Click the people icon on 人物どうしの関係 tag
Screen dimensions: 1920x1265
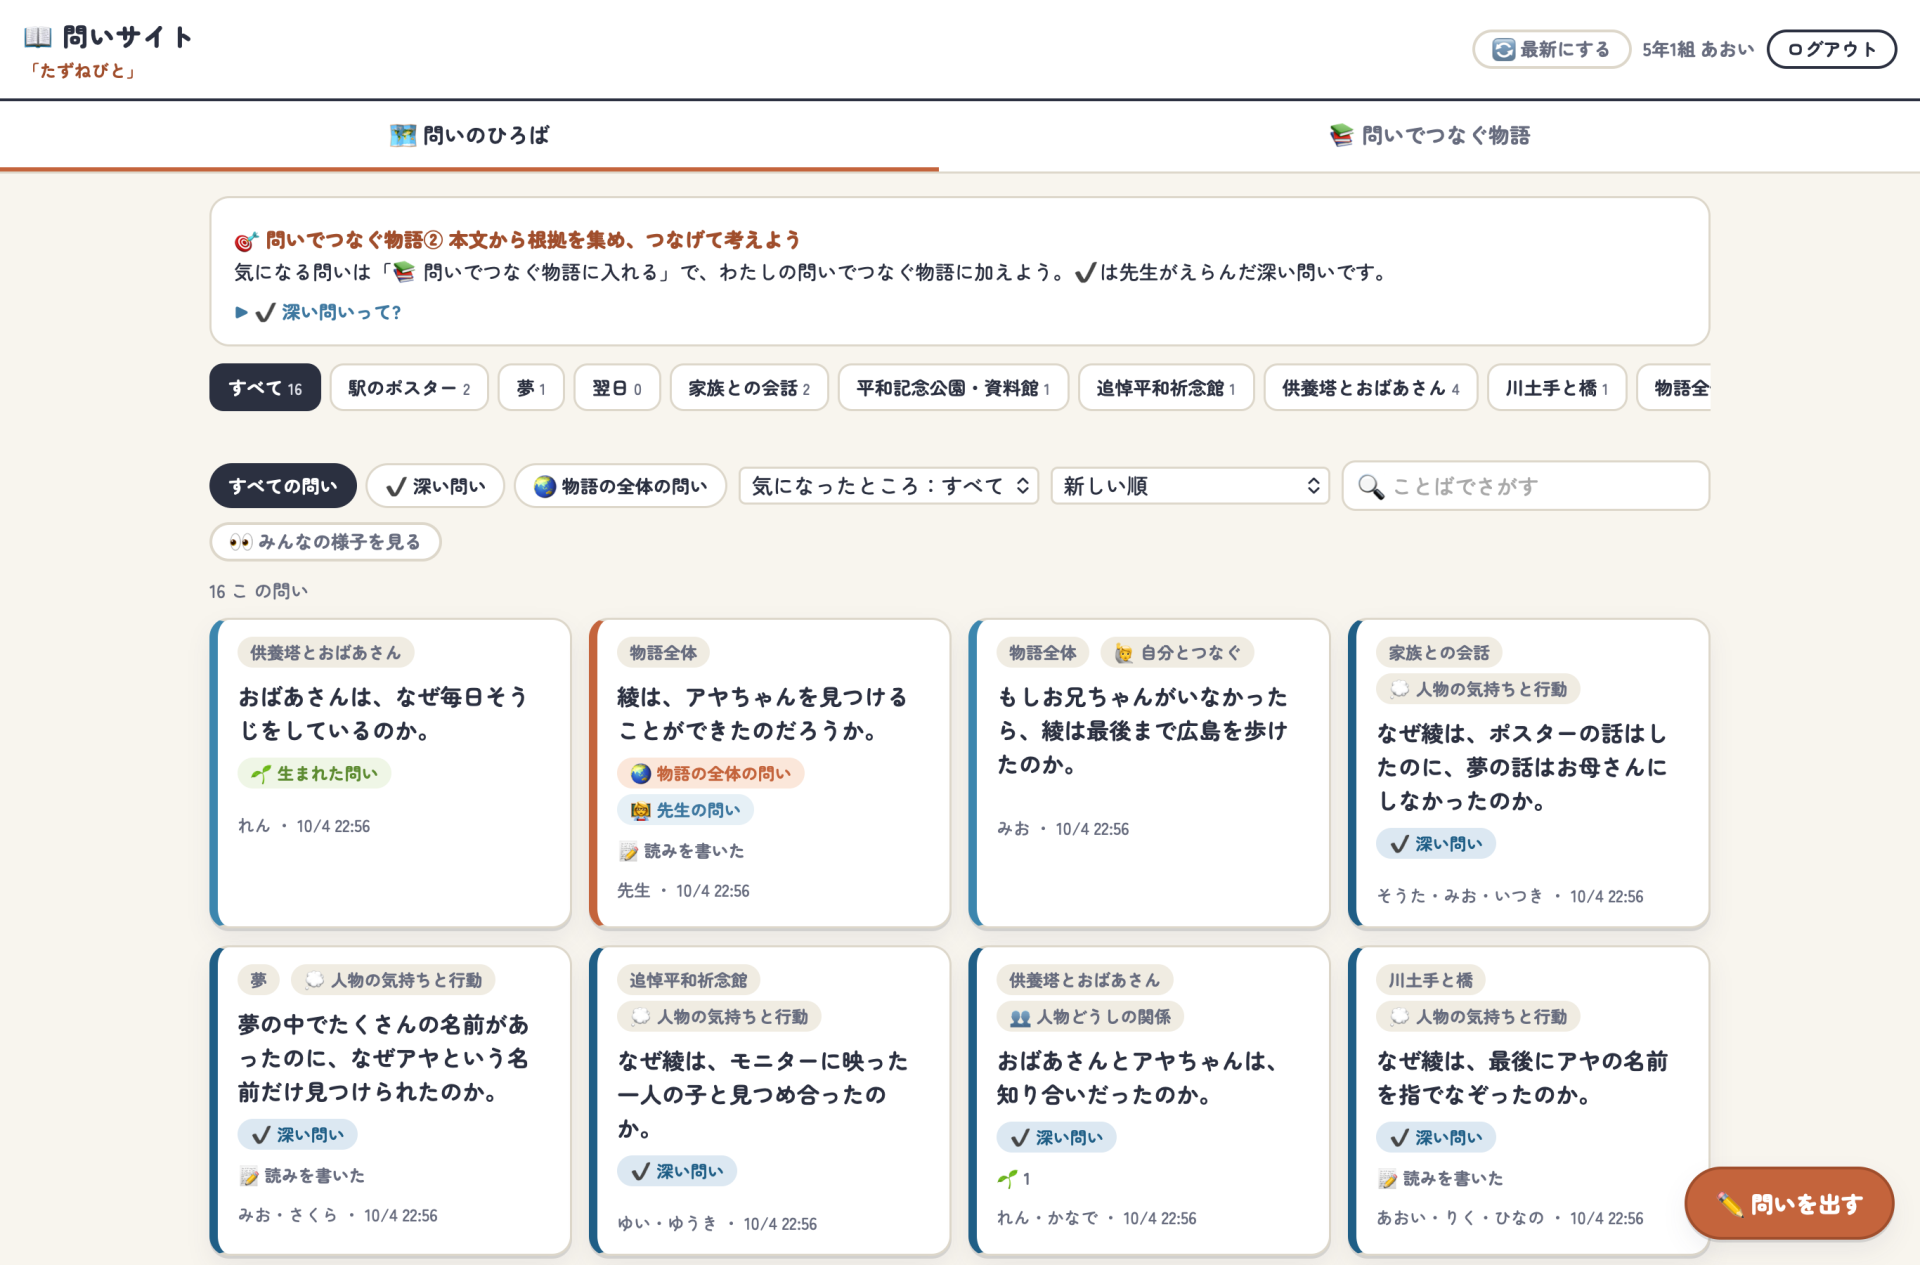[1020, 1017]
